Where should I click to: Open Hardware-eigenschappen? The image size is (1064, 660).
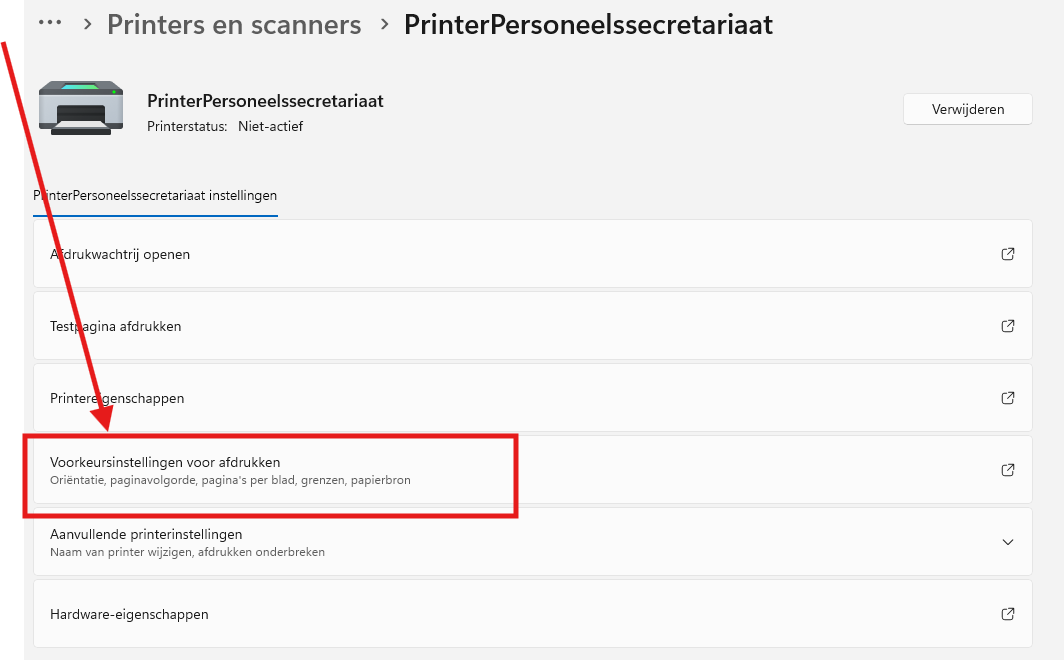[129, 614]
